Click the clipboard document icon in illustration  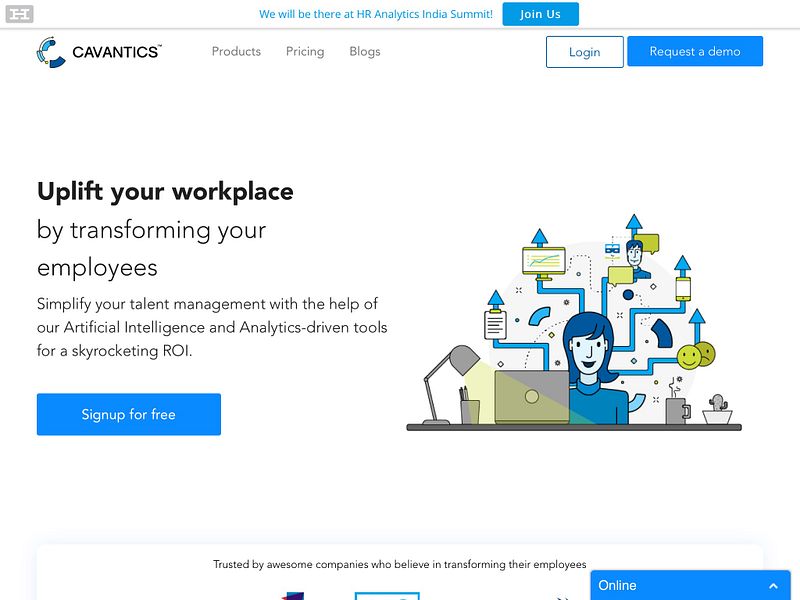[x=495, y=324]
